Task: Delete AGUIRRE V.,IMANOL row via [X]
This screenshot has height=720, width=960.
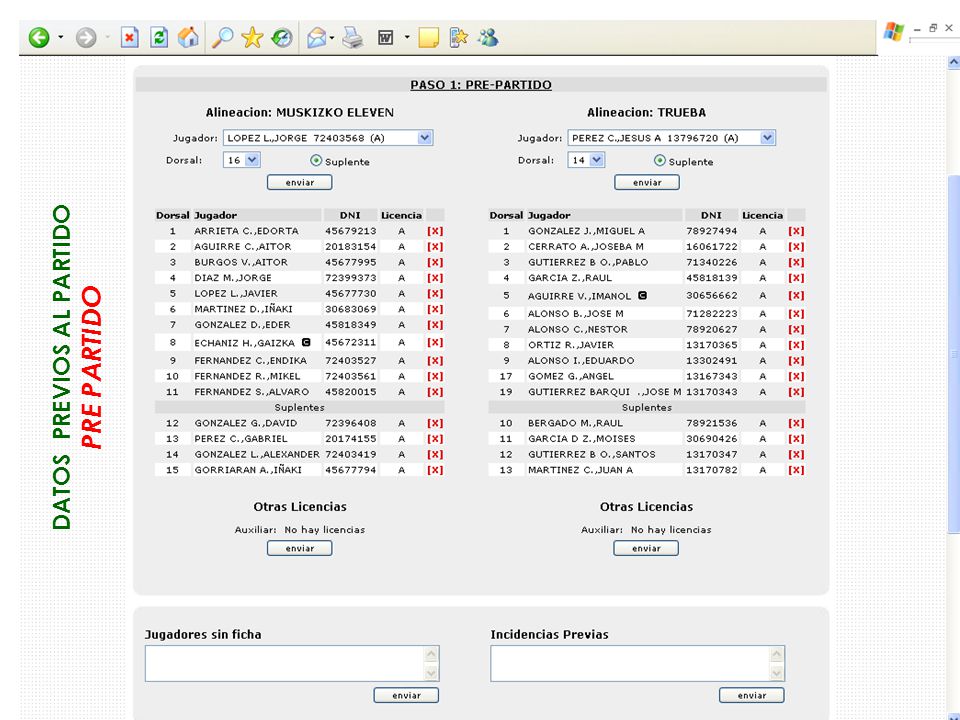Action: 796,295
